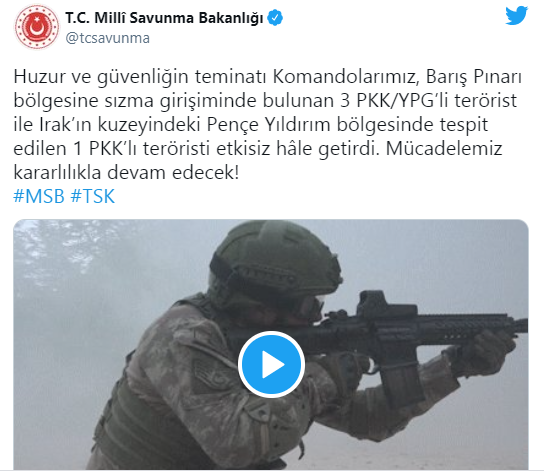This screenshot has width=544, height=471.
Task: Open the #MSB hashtag link
Action: pos(39,196)
